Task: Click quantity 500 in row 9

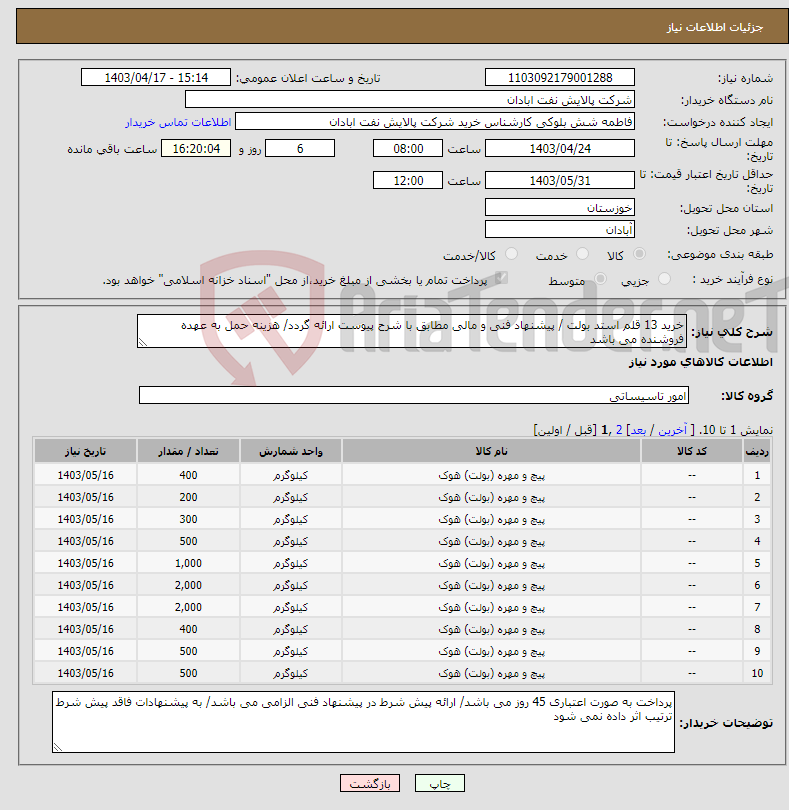Action: (188, 651)
